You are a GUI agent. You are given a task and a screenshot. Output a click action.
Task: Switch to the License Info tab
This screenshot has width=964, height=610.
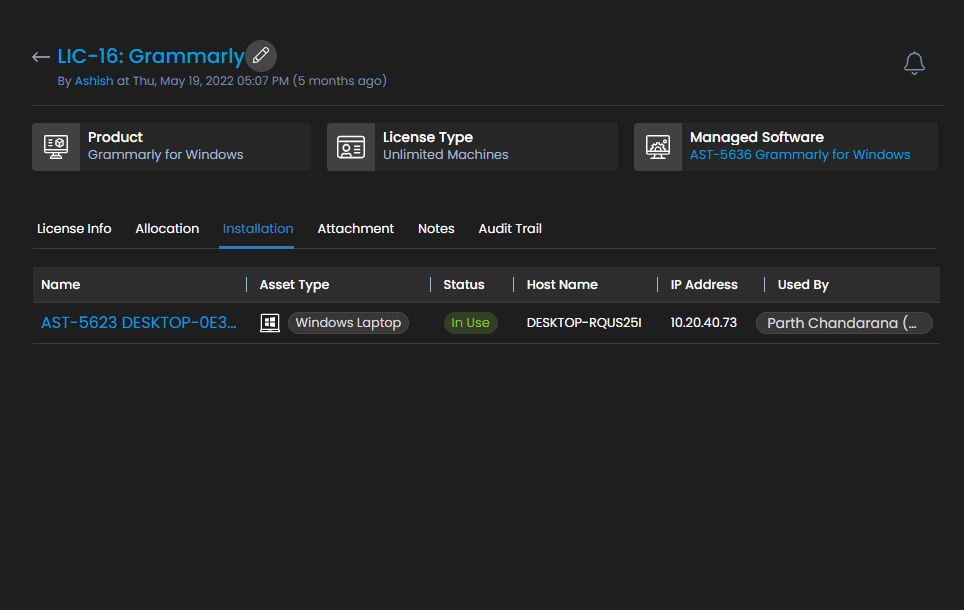[x=74, y=229]
